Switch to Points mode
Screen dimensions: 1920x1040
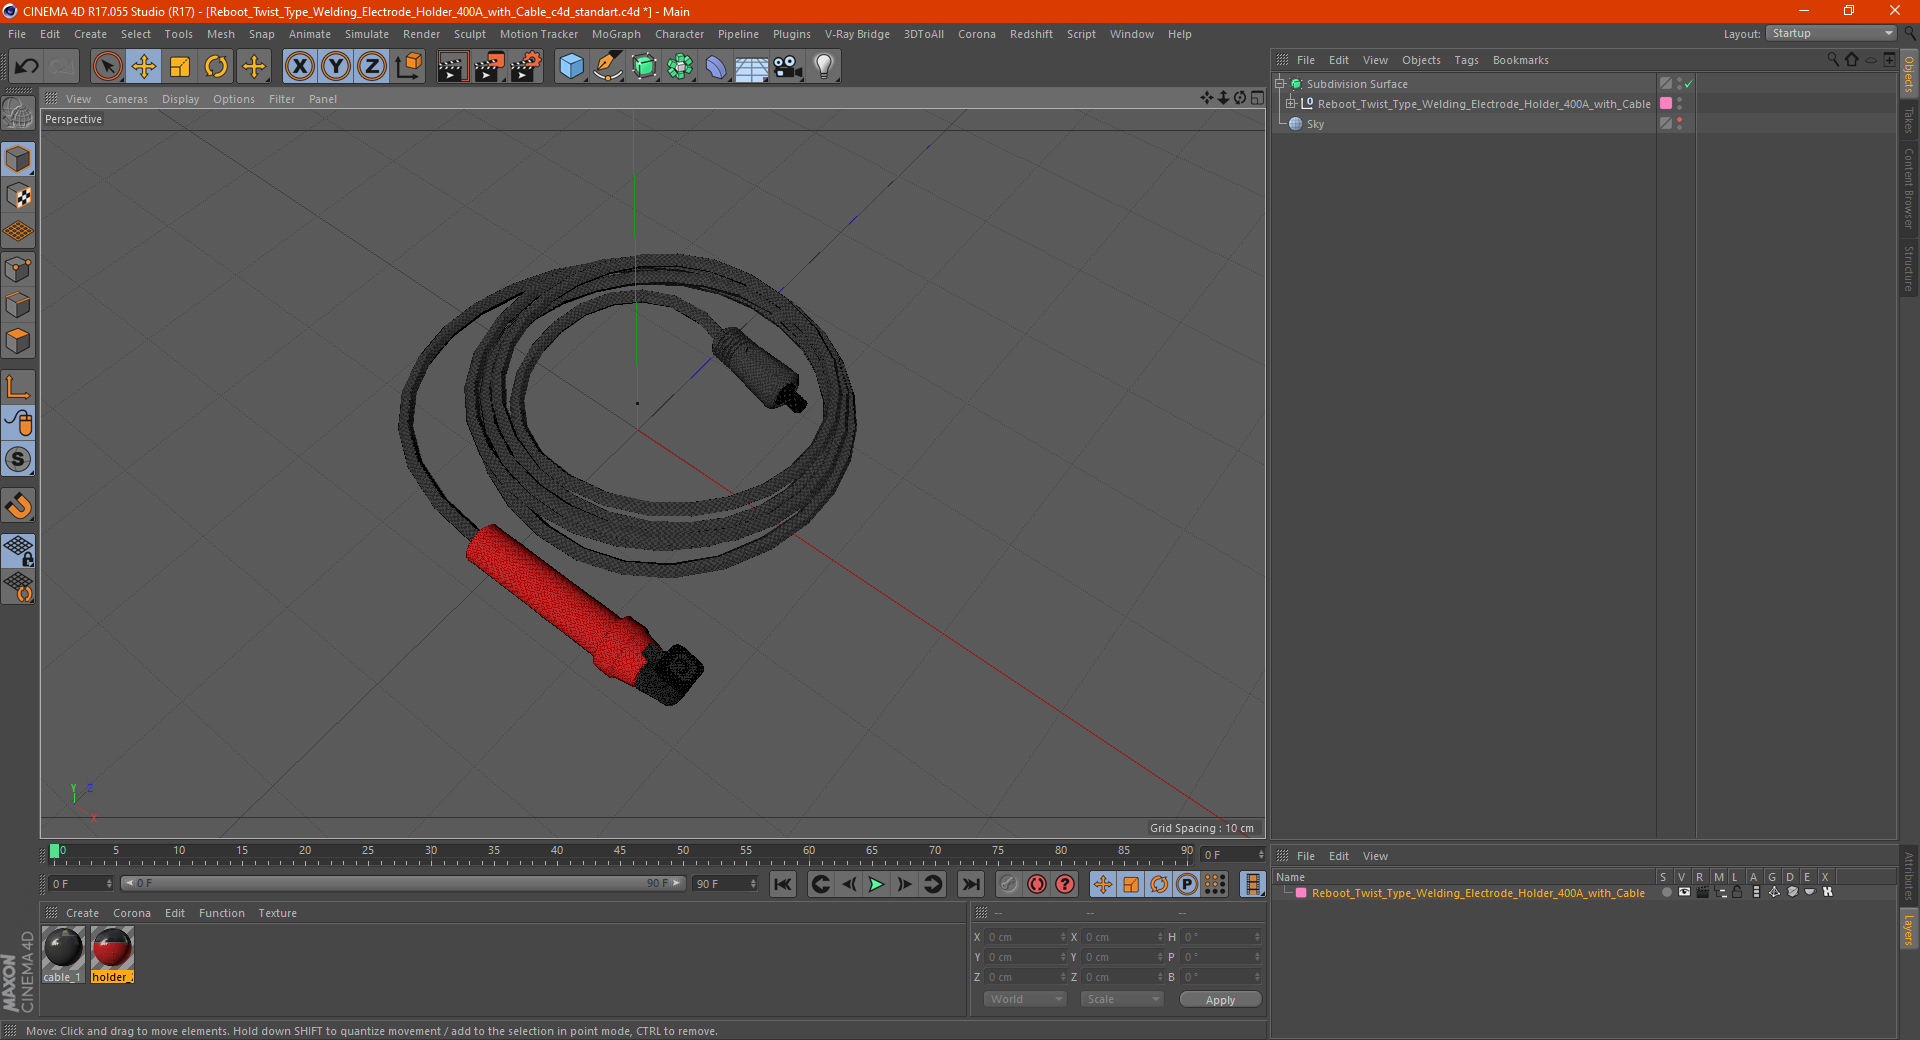click(18, 269)
